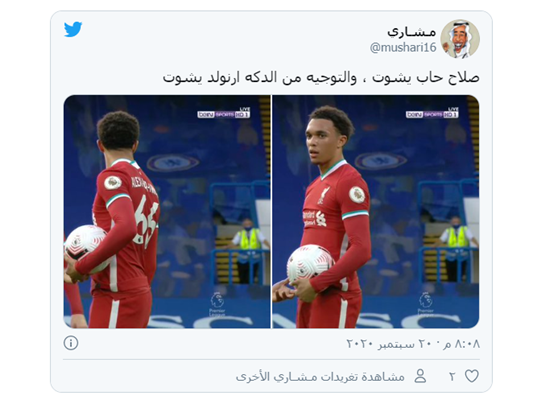550x400 pixels.
Task: Click the Premier League watermark in left photo
Action: 217,304
